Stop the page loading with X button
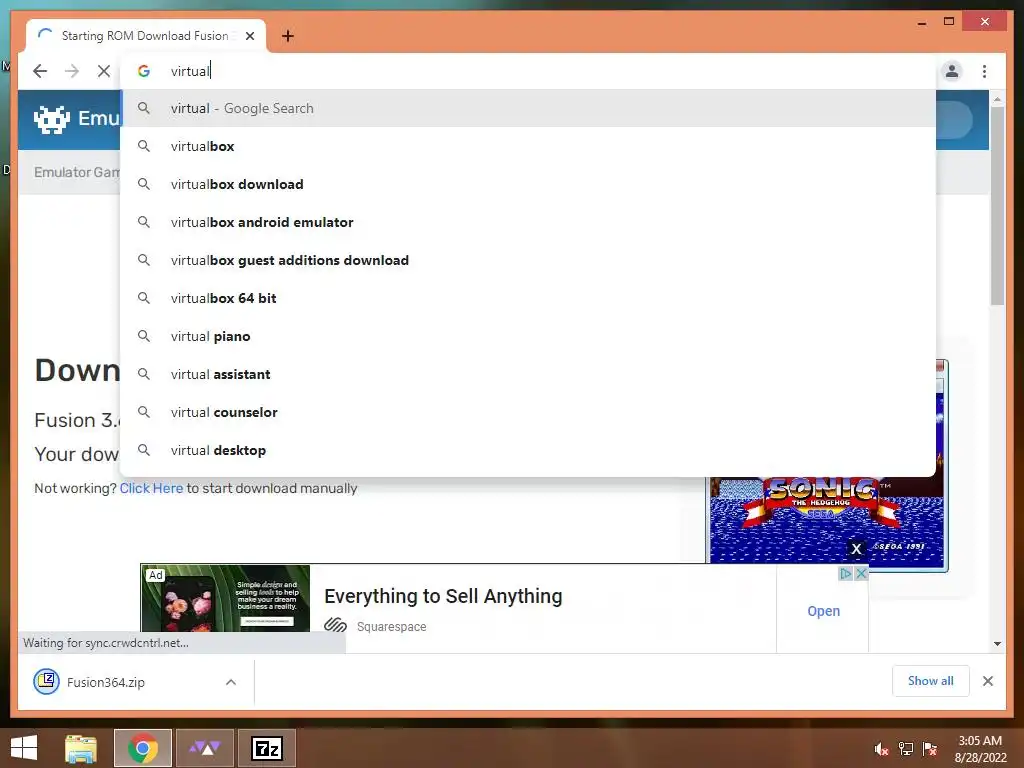1024x768 pixels. pyautogui.click(x=104, y=71)
